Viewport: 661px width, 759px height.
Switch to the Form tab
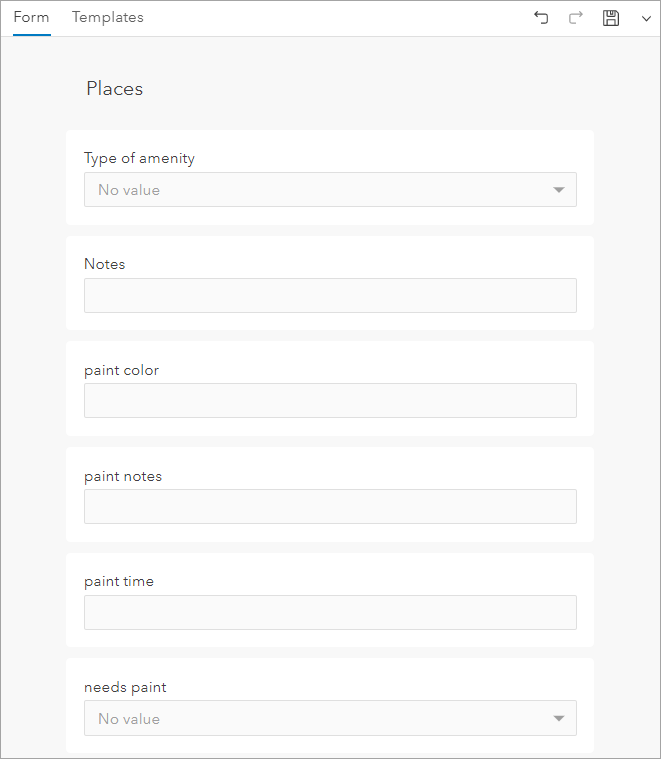point(31,17)
